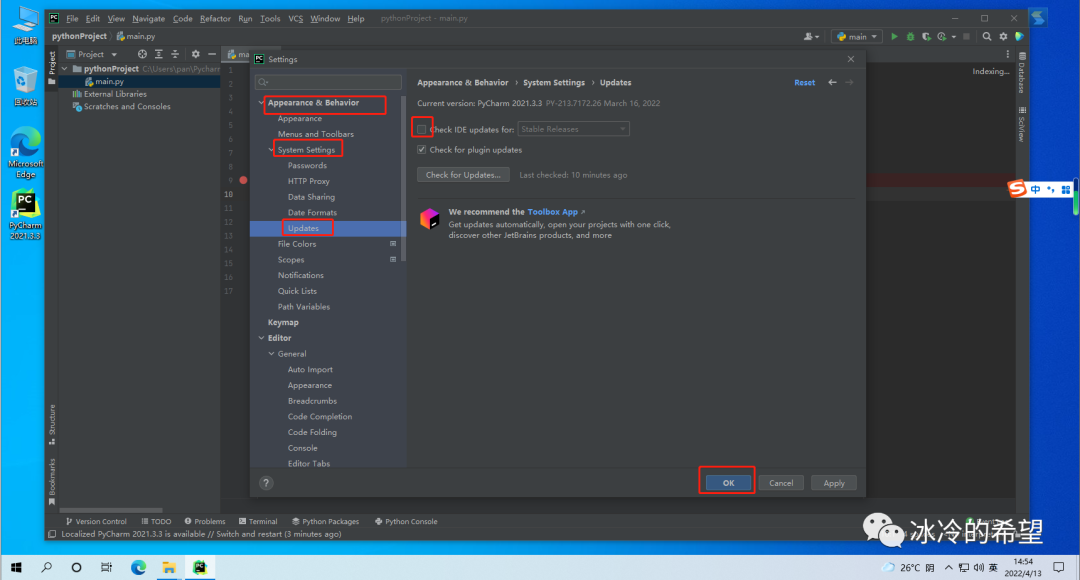The image size is (1080, 580).
Task: Select main.py in the Project tree
Action: click(x=110, y=81)
